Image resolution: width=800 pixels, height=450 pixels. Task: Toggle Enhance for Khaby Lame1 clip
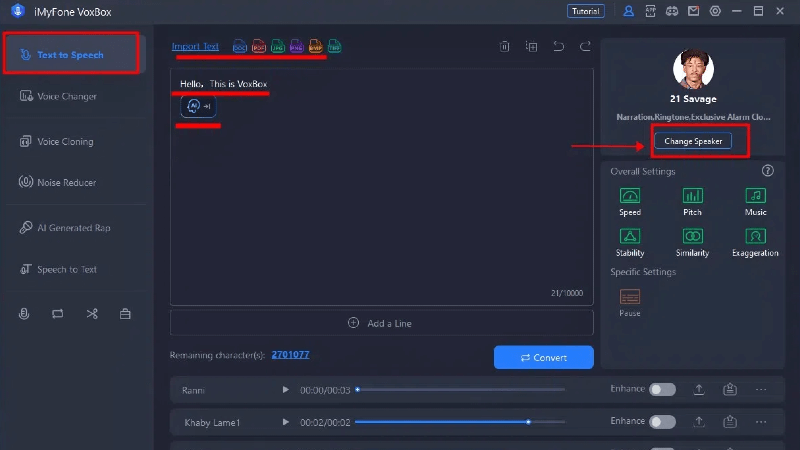point(662,422)
